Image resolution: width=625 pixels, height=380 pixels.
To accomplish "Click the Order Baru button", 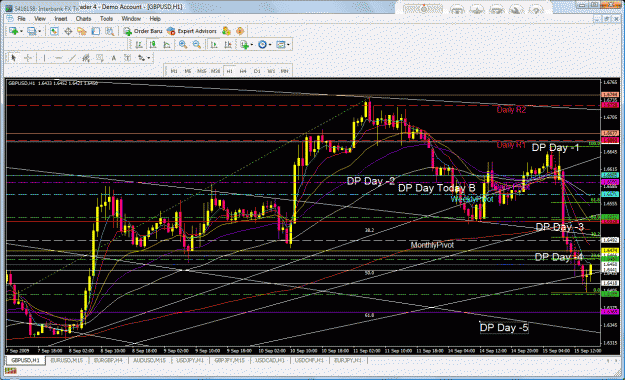I will click(x=143, y=31).
